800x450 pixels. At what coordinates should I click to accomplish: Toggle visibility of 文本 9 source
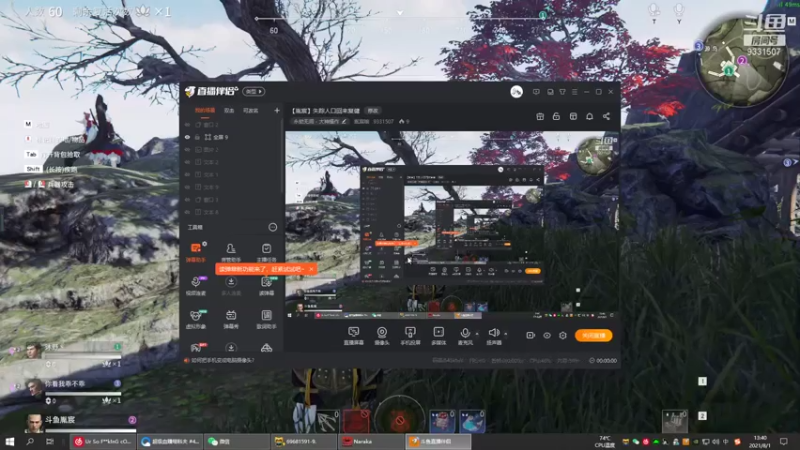point(187,187)
